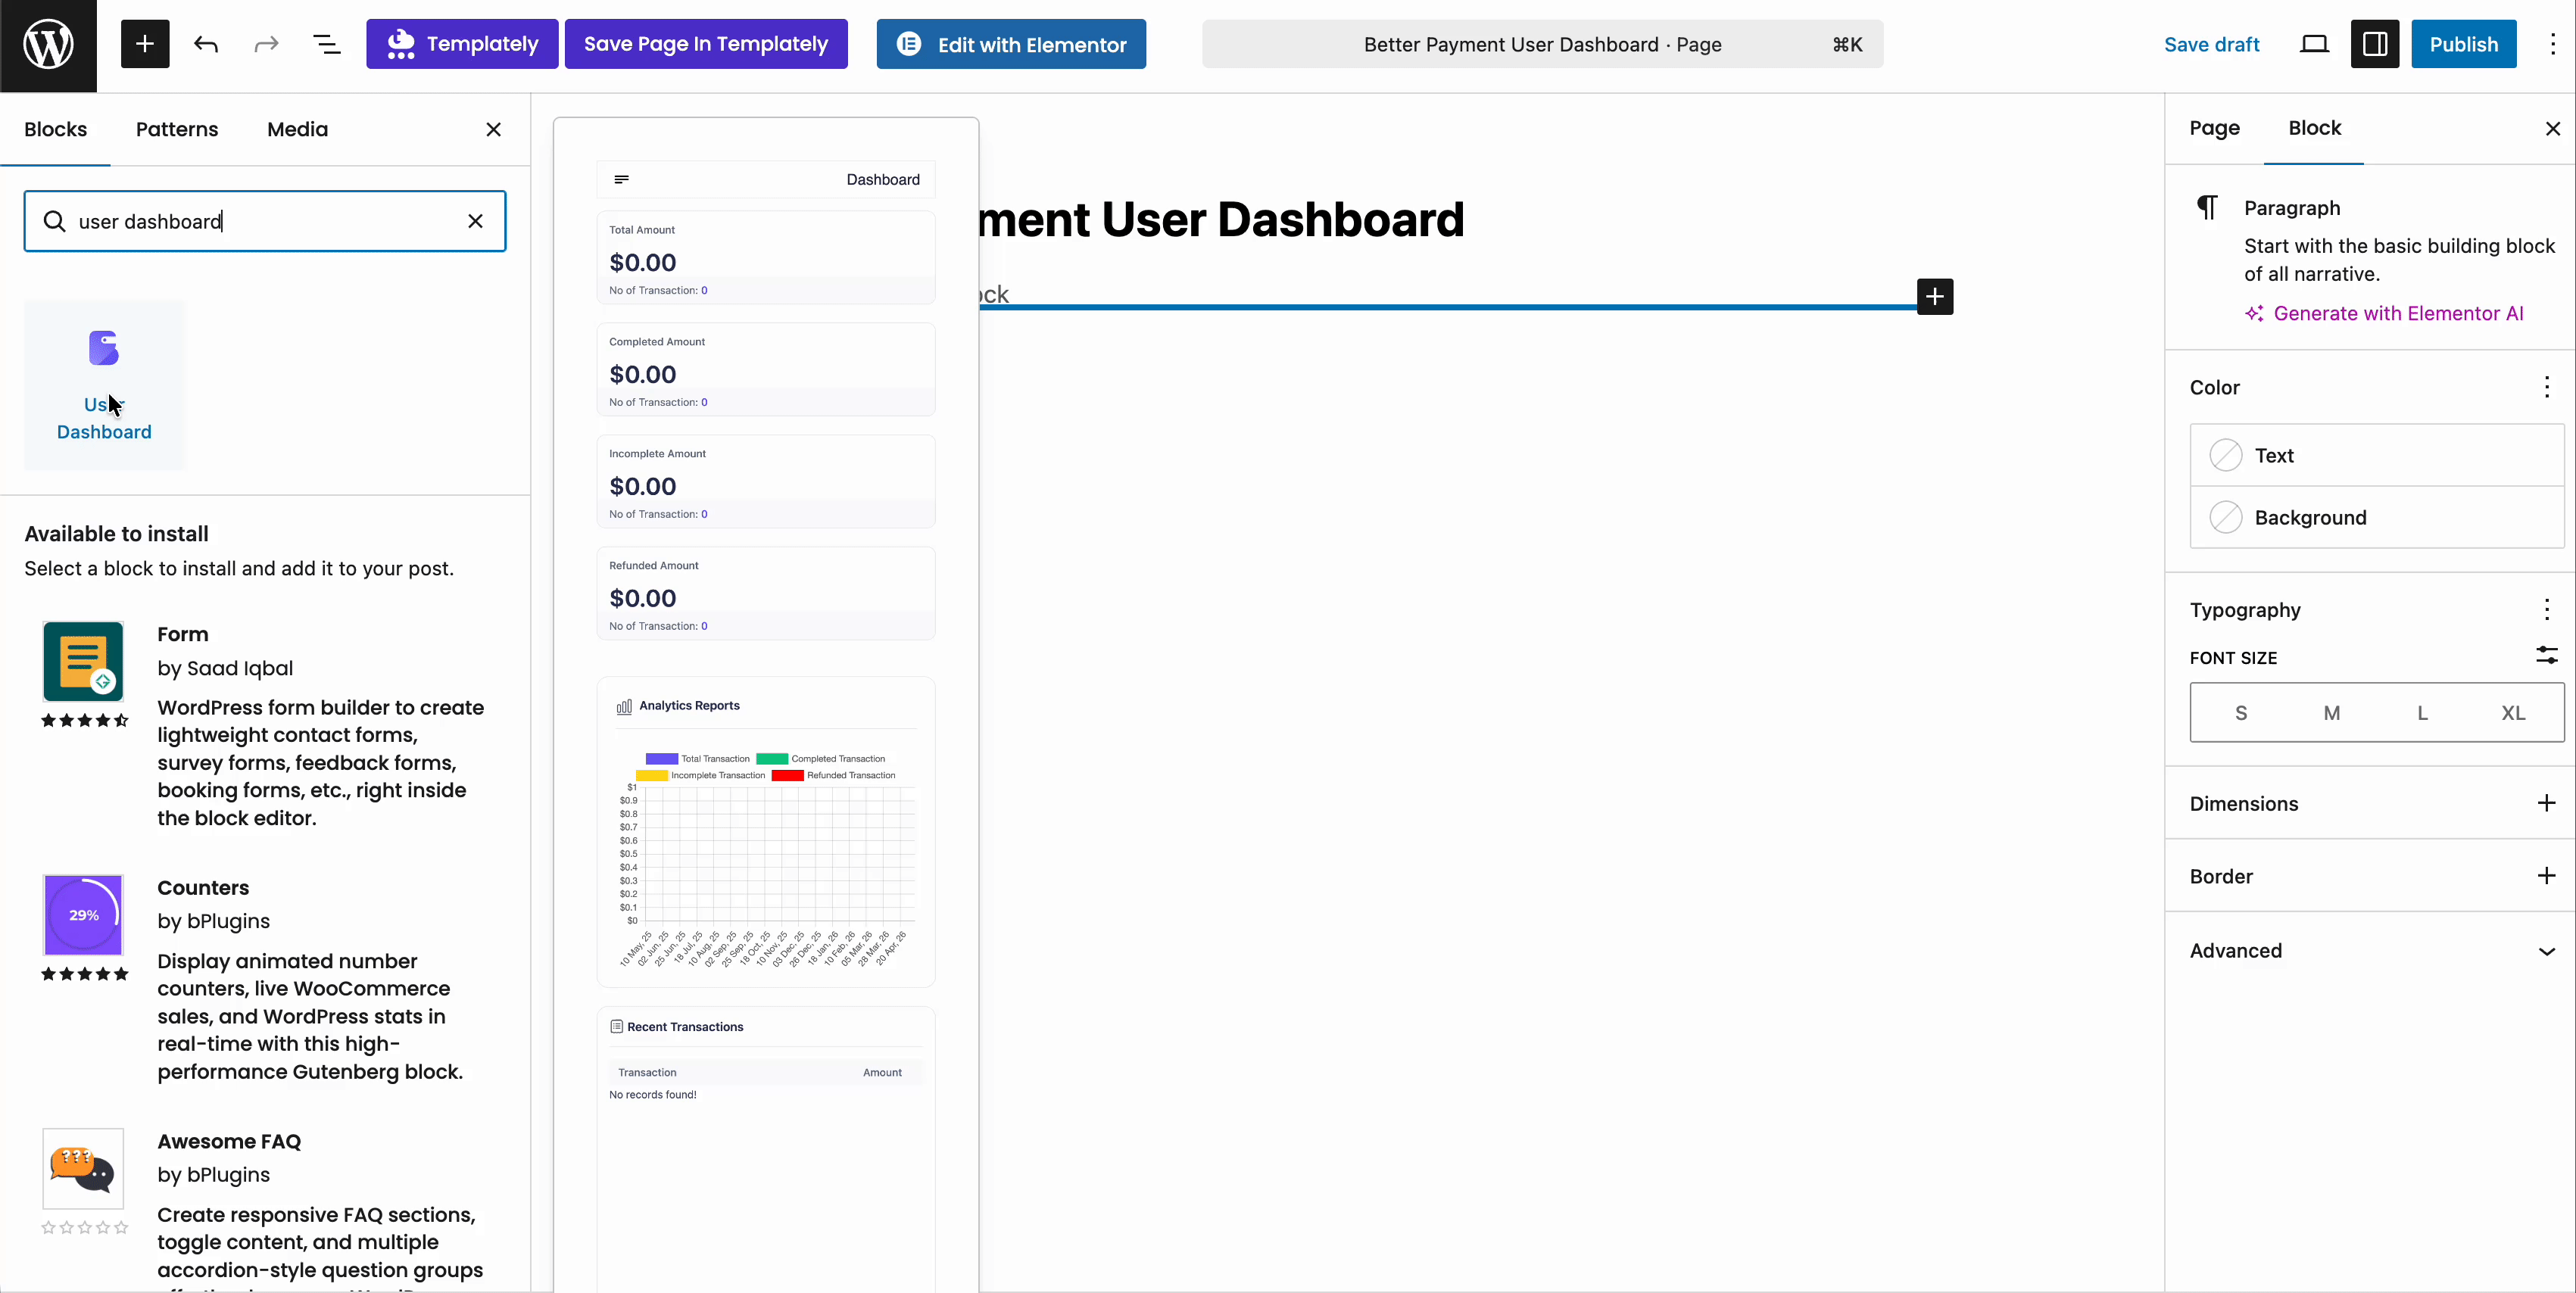Switch to the Page settings tab
The width and height of the screenshot is (2576, 1293).
(2214, 128)
